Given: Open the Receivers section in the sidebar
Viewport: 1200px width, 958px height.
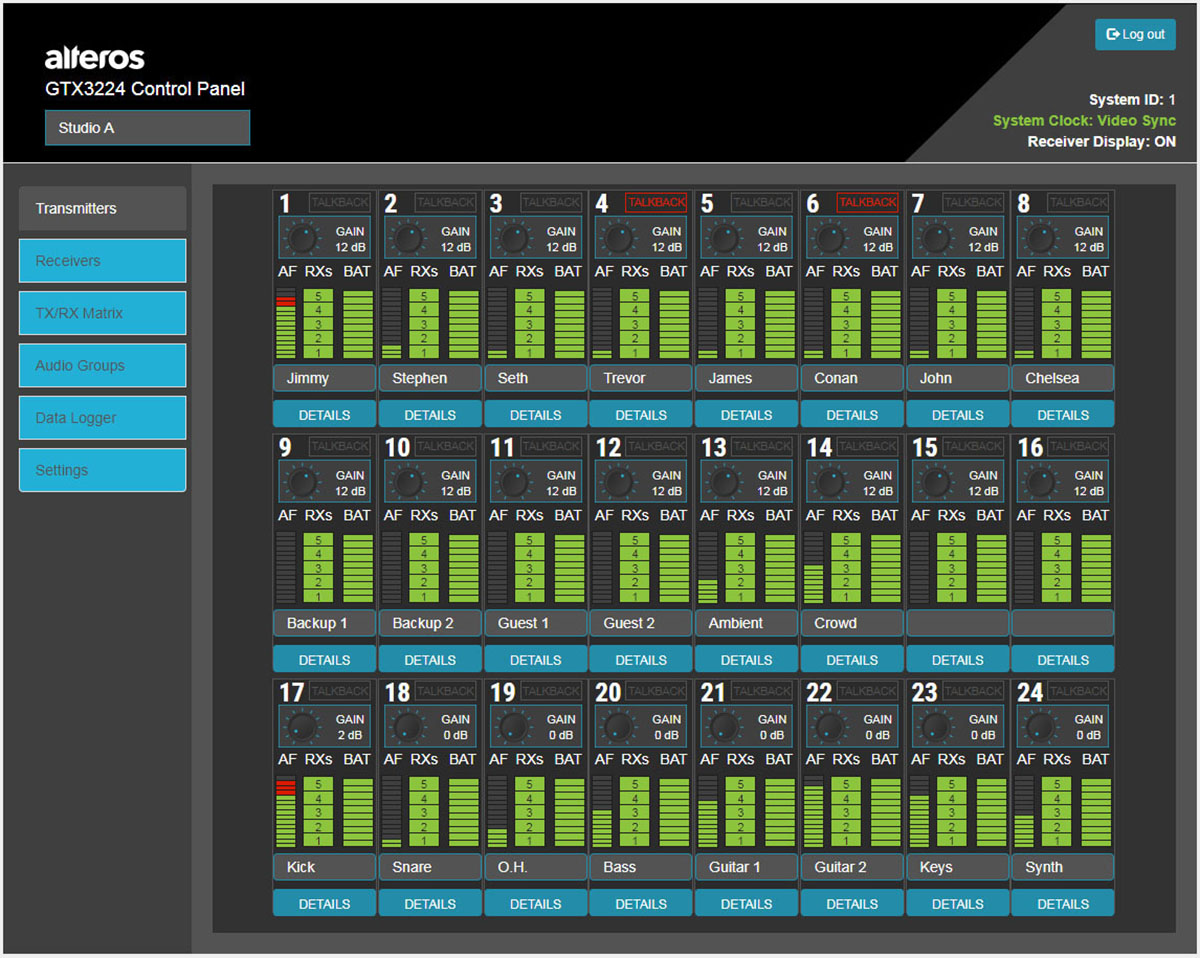Looking at the screenshot, I should (x=102, y=261).
